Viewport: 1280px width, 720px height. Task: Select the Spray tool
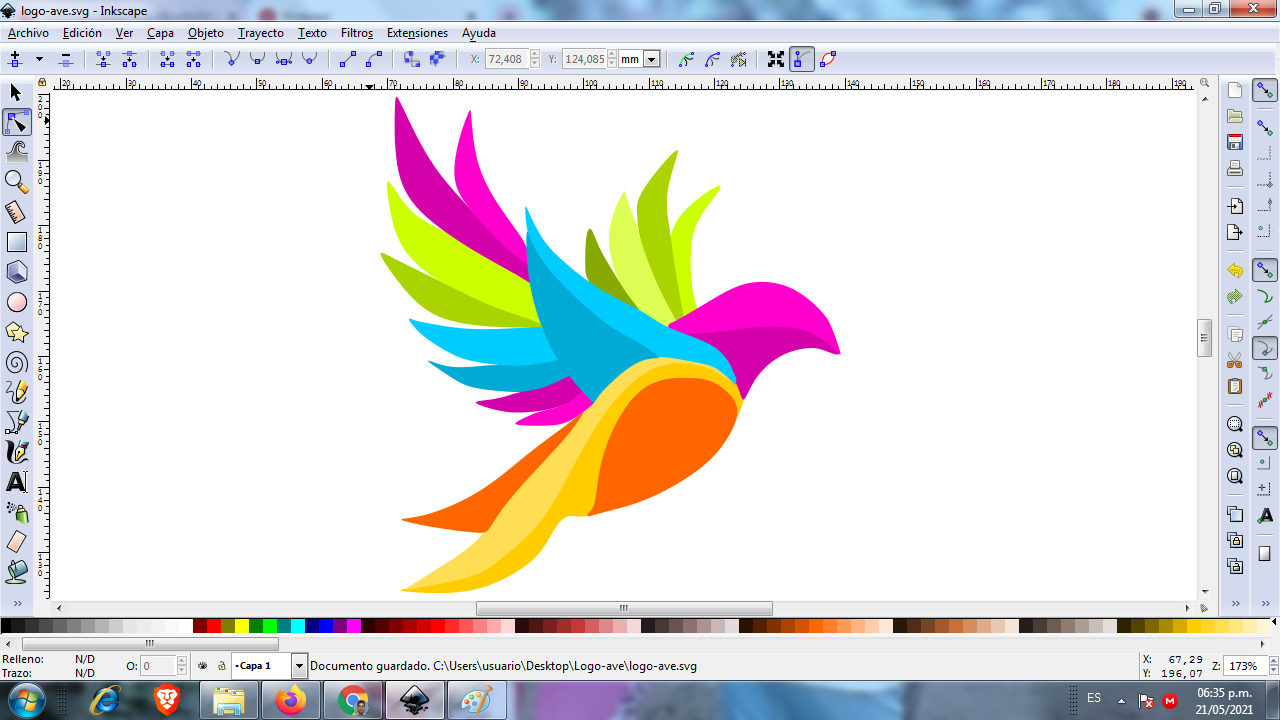[x=16, y=512]
